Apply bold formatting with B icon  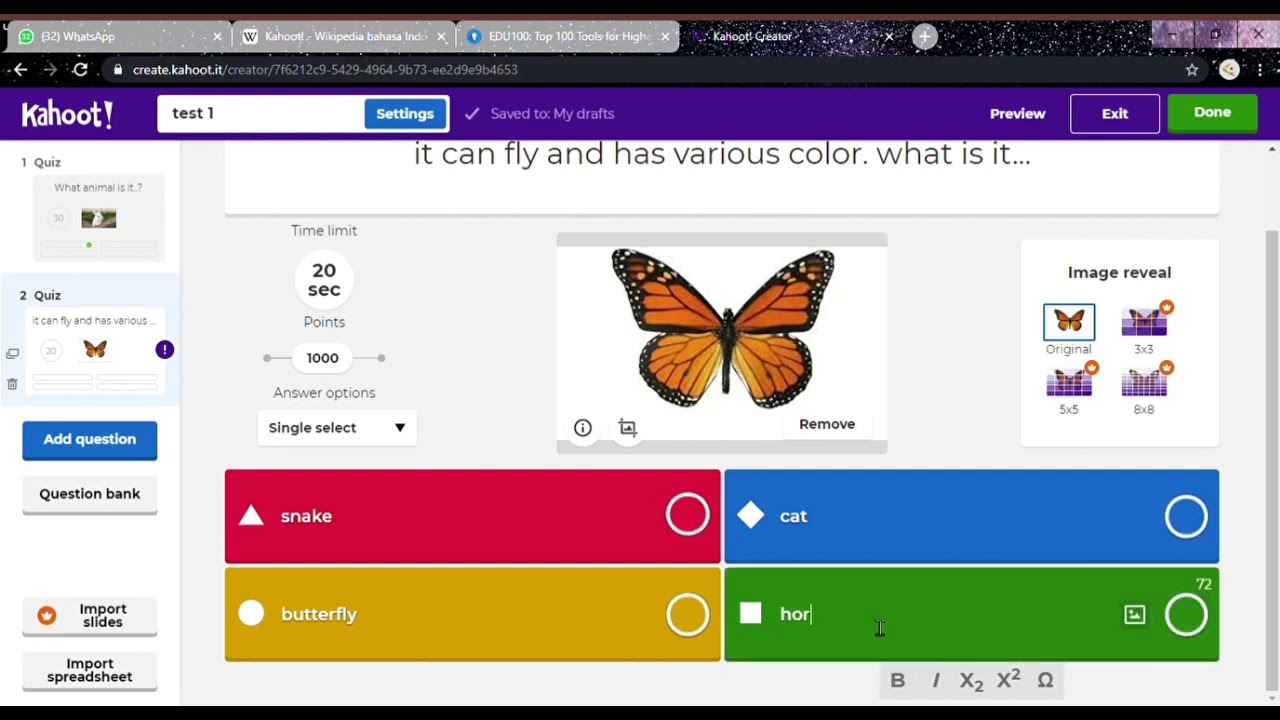(897, 681)
